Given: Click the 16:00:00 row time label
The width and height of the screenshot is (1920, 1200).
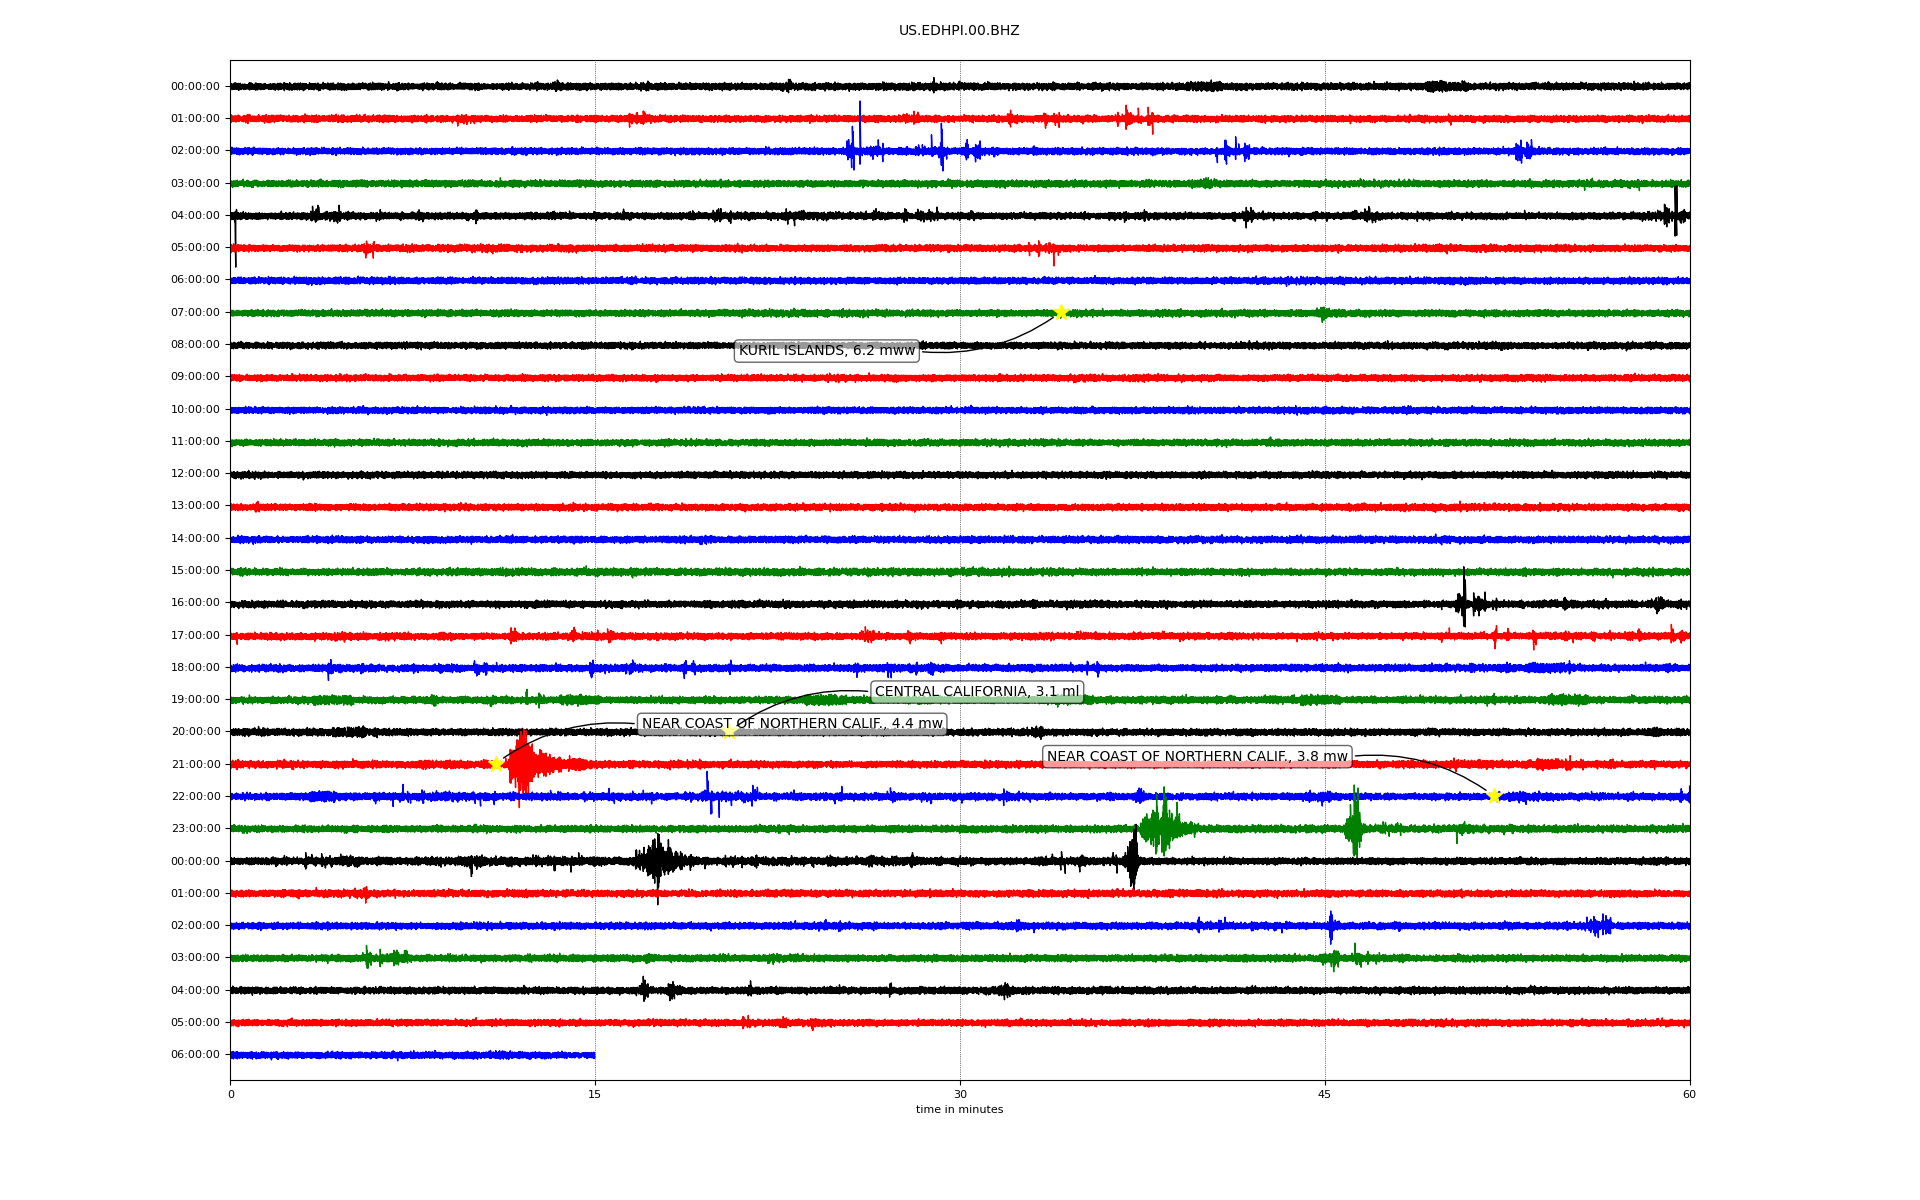Looking at the screenshot, I should [195, 603].
